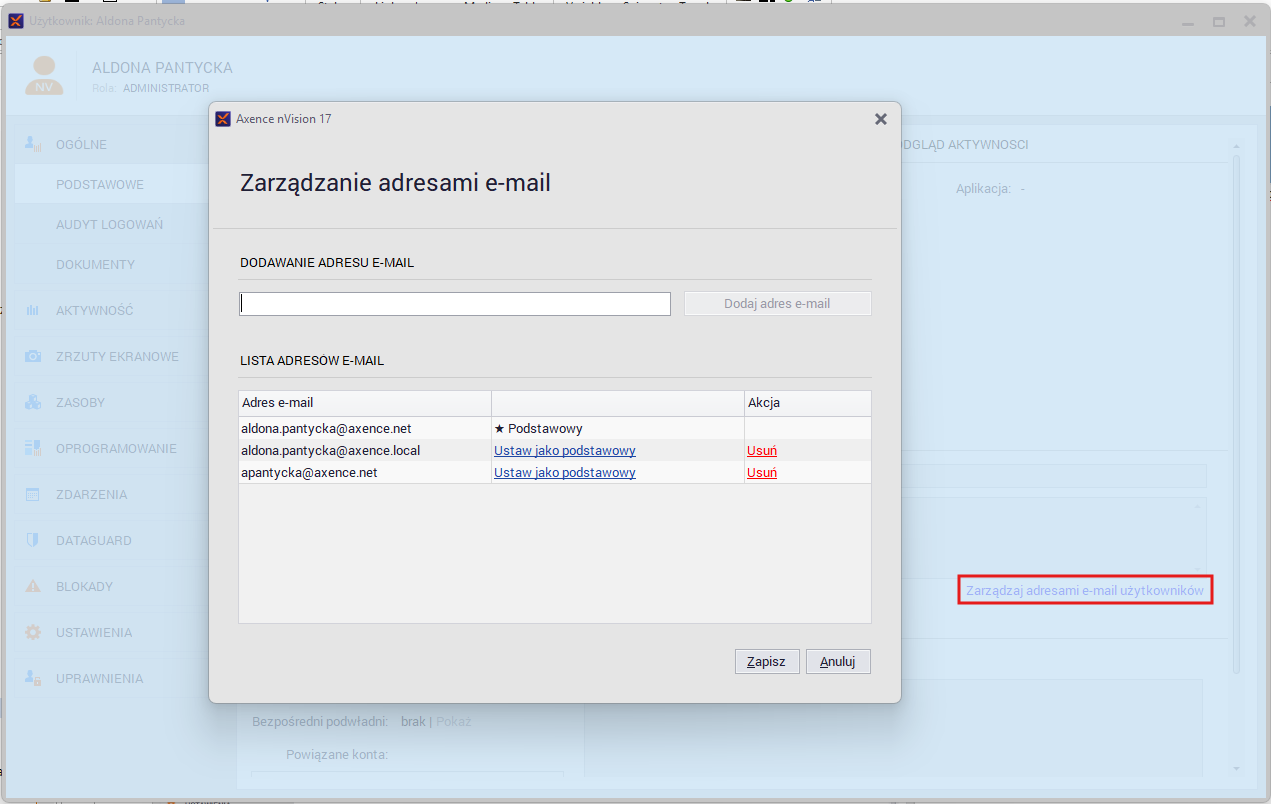
Task: Select the aldona.pantycka@axence.net row
Action: point(555,429)
